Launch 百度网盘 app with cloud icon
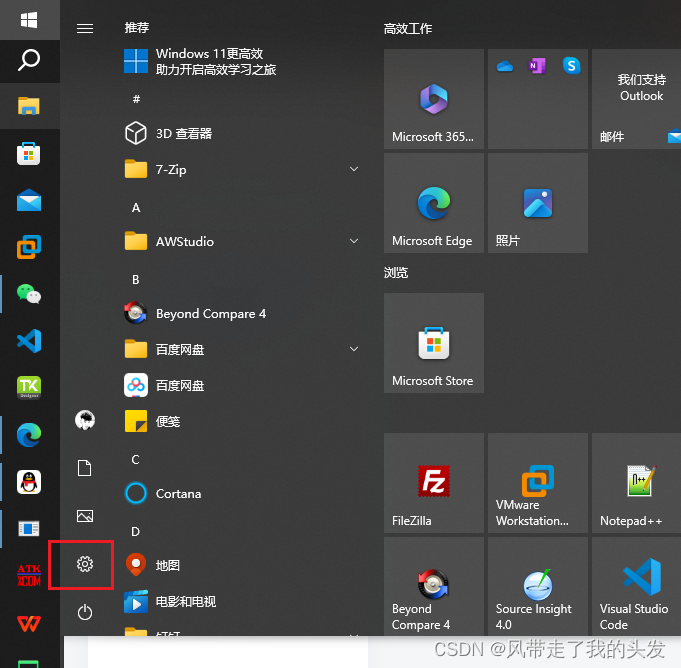 coord(242,385)
